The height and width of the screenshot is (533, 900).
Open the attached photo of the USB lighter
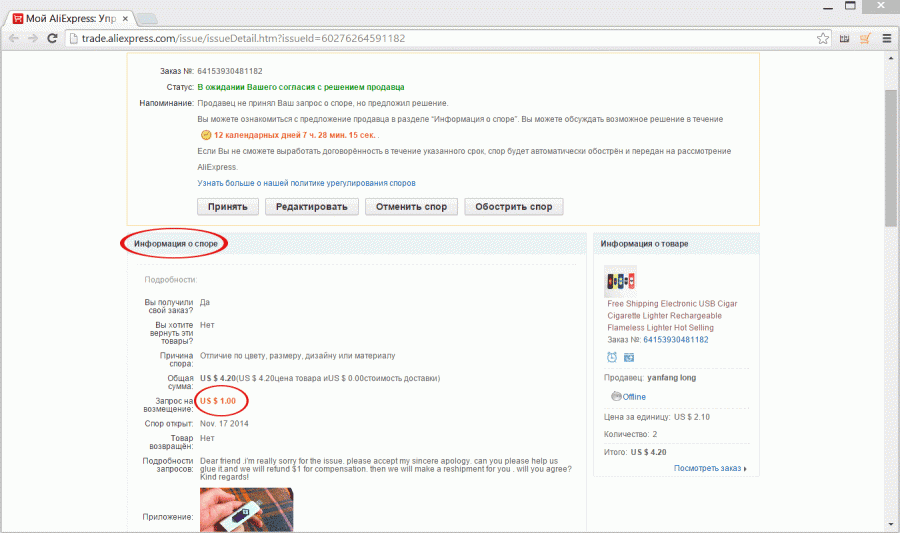point(247,509)
